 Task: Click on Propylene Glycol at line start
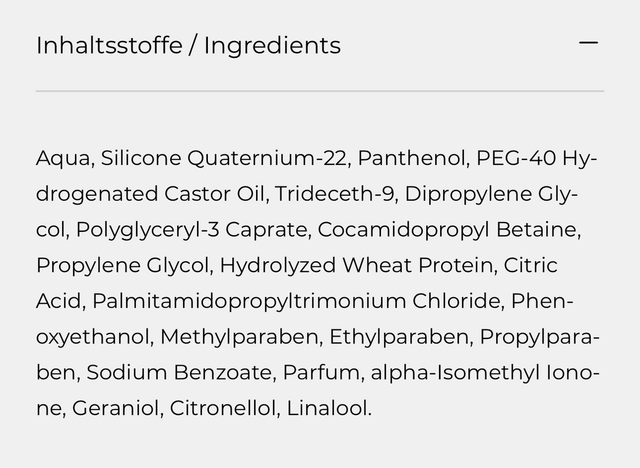click(122, 266)
